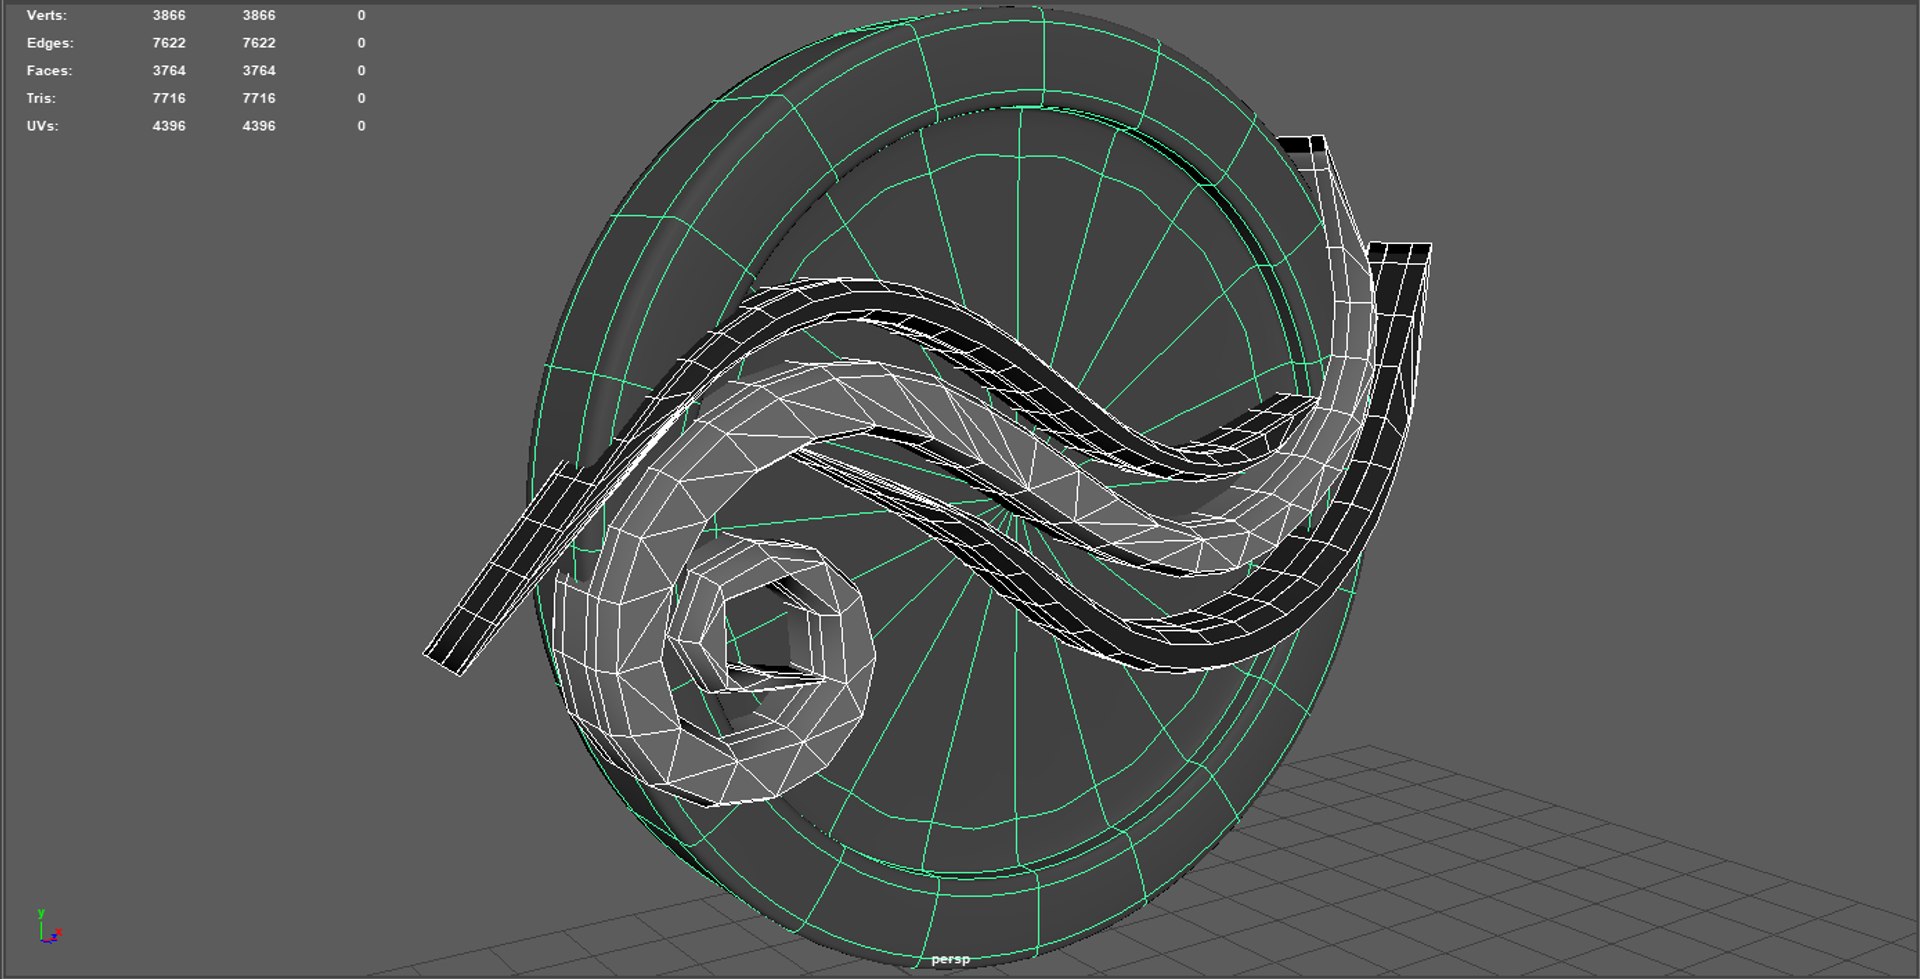Click the UVs: heads-up display label
Screen dimensions: 1920x979
(x=42, y=126)
